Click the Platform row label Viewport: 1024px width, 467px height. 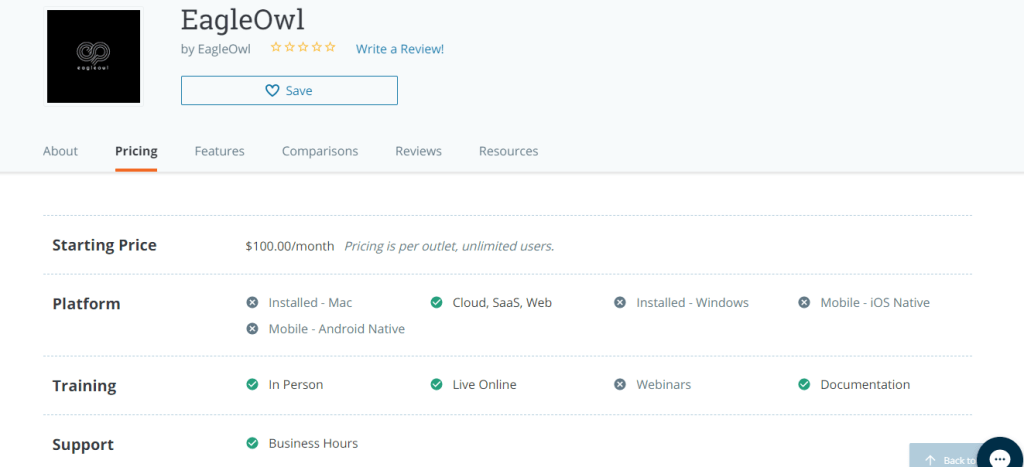click(x=86, y=304)
